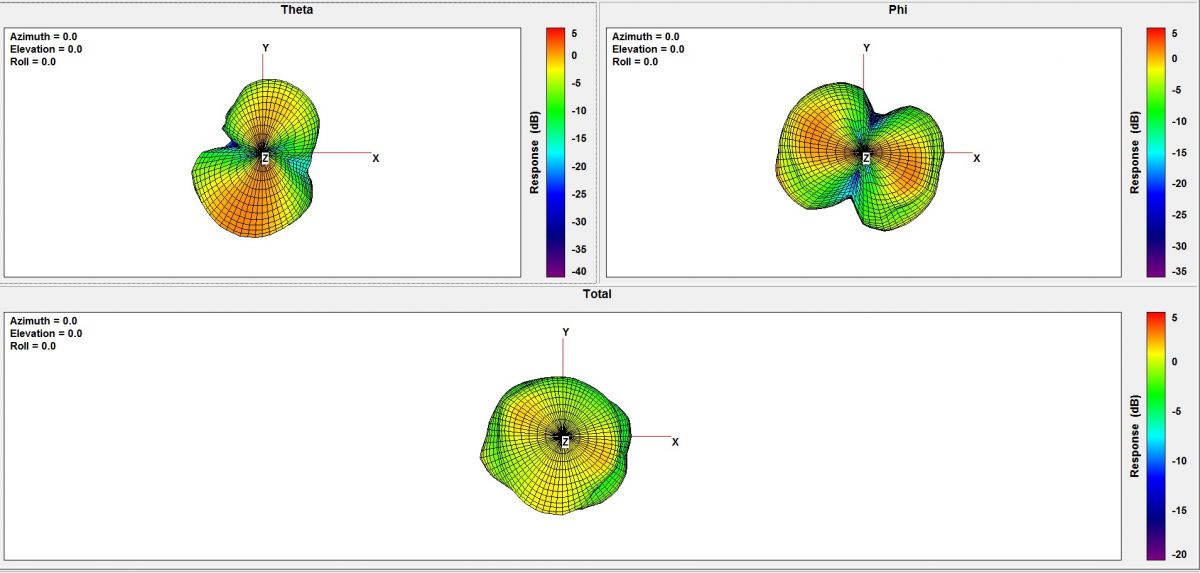Click the X axis label in Theta plot

(376, 158)
